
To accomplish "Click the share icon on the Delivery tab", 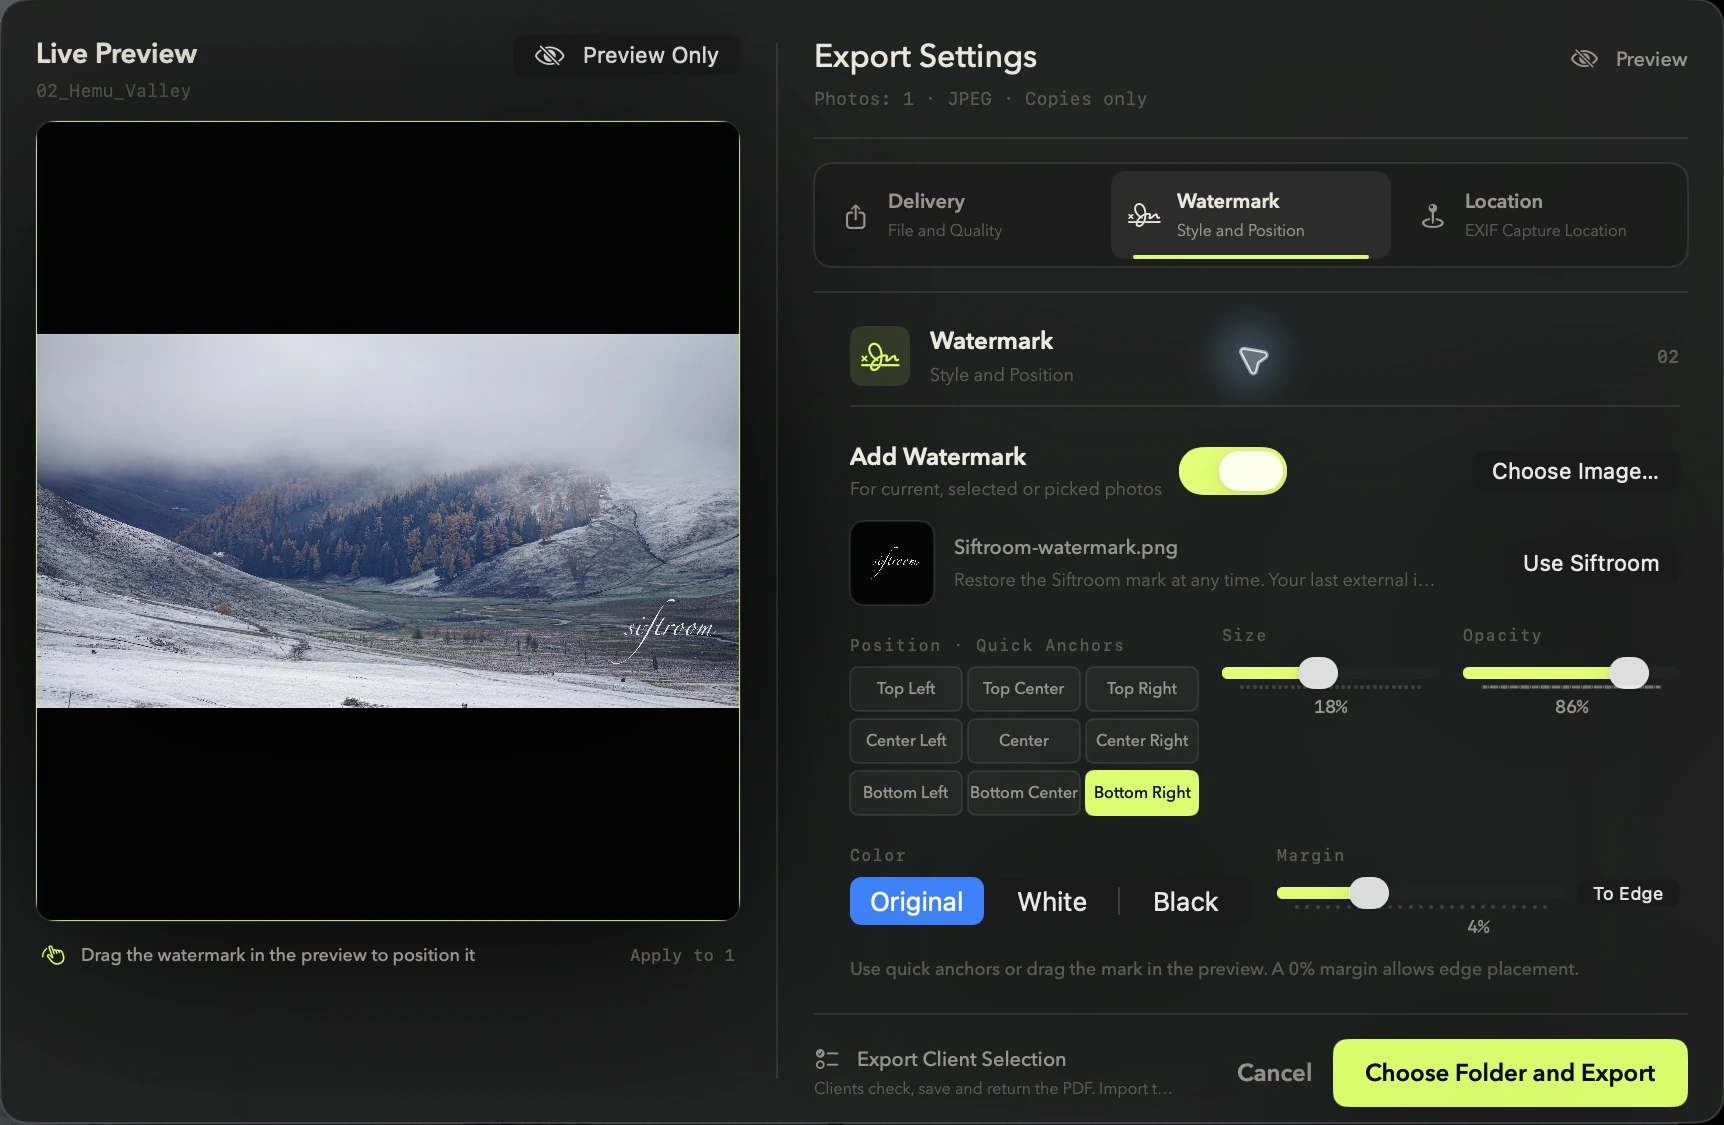I will (x=856, y=216).
